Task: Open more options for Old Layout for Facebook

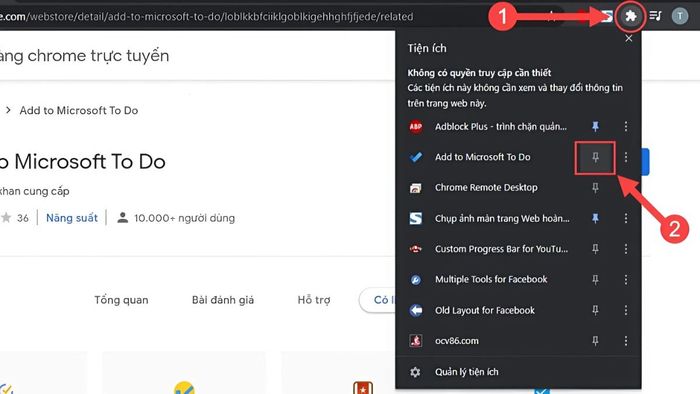Action: point(626,310)
